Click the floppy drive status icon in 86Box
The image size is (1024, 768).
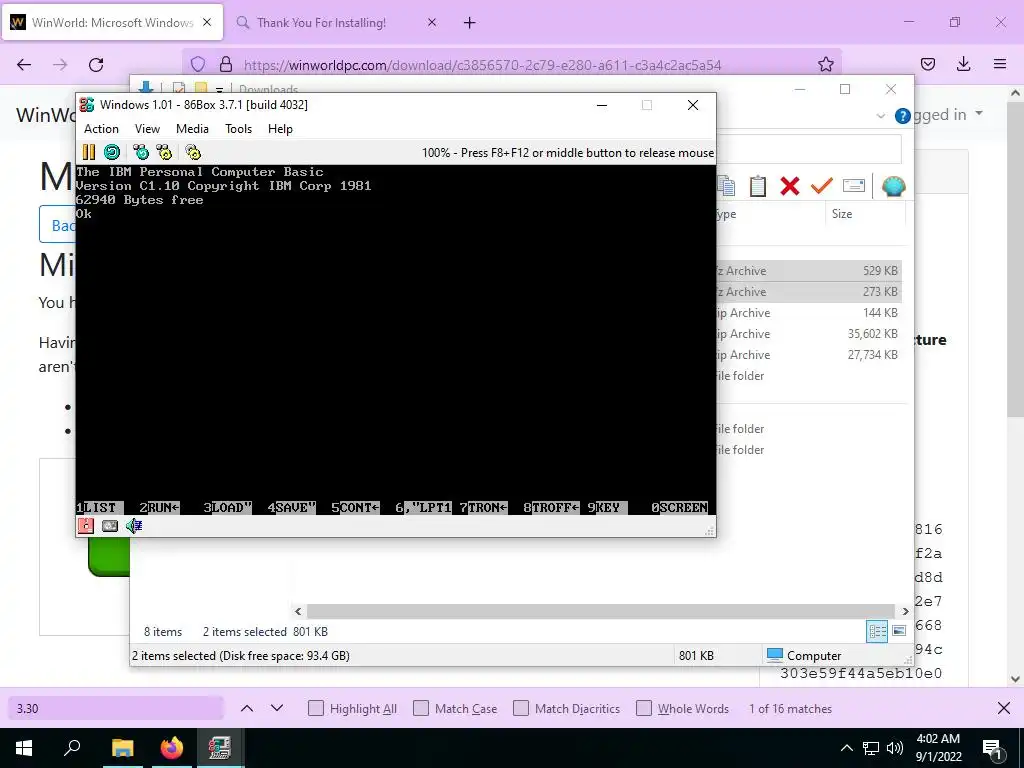click(86, 526)
